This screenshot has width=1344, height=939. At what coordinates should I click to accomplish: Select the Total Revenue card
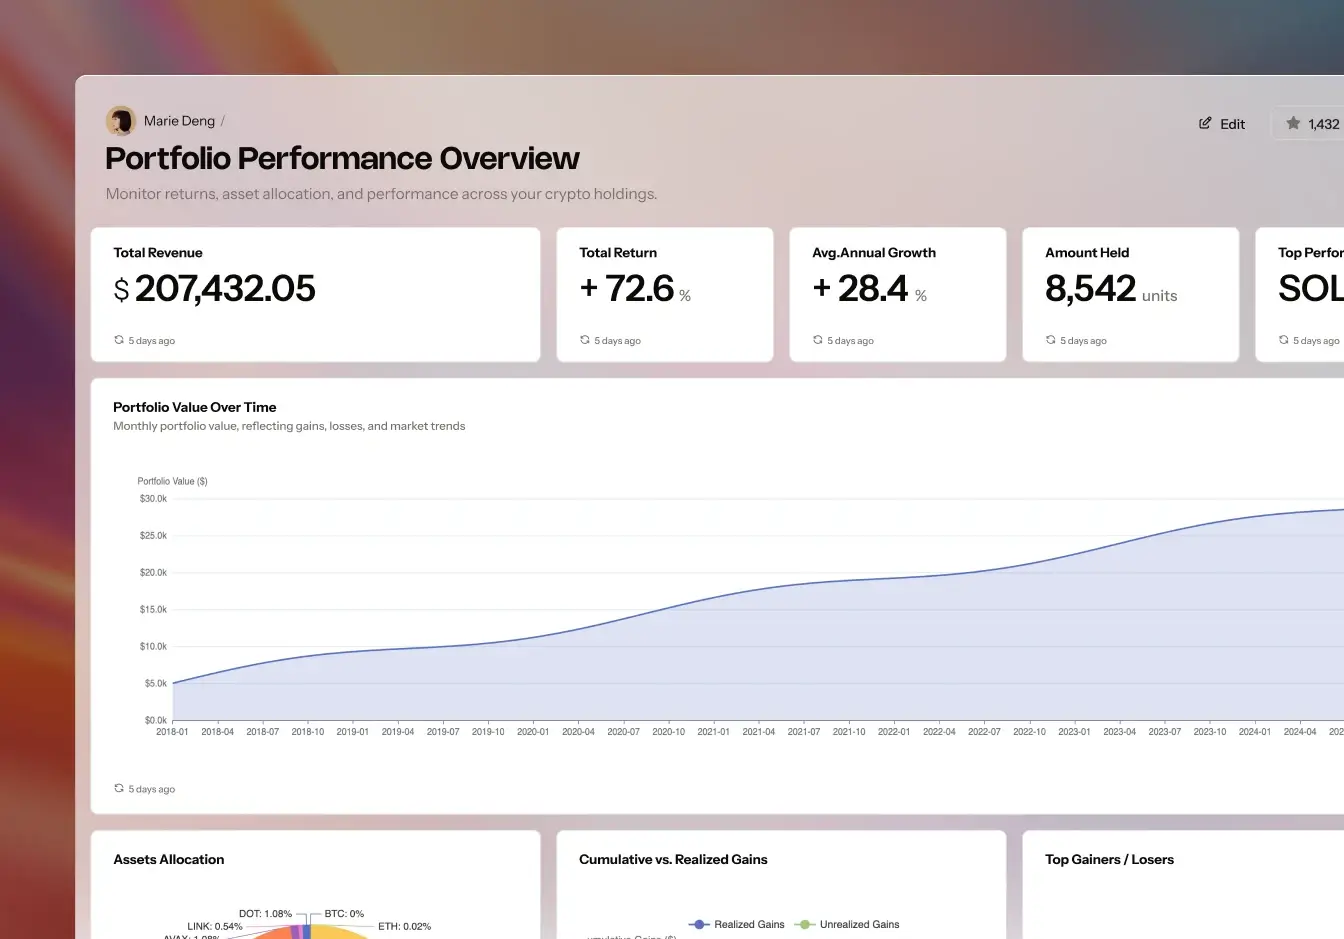(x=315, y=294)
